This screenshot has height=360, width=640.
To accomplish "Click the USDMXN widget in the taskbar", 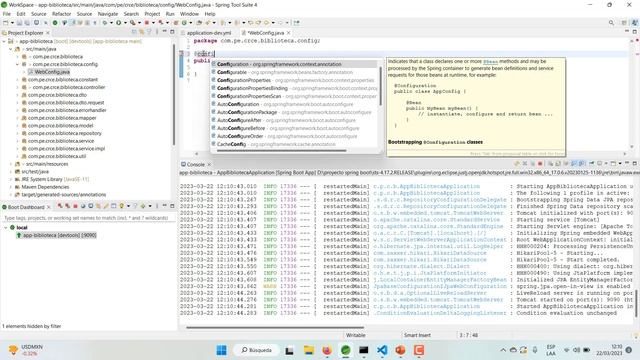I will pos(26,350).
